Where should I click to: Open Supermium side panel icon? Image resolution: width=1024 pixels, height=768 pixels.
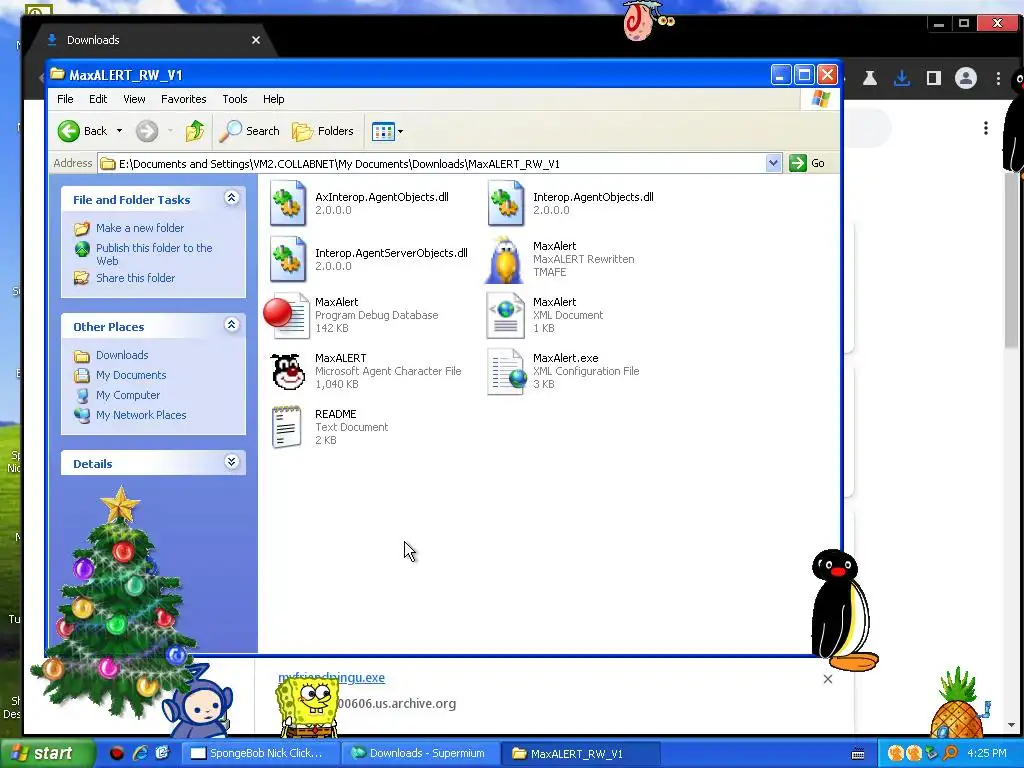(934, 78)
